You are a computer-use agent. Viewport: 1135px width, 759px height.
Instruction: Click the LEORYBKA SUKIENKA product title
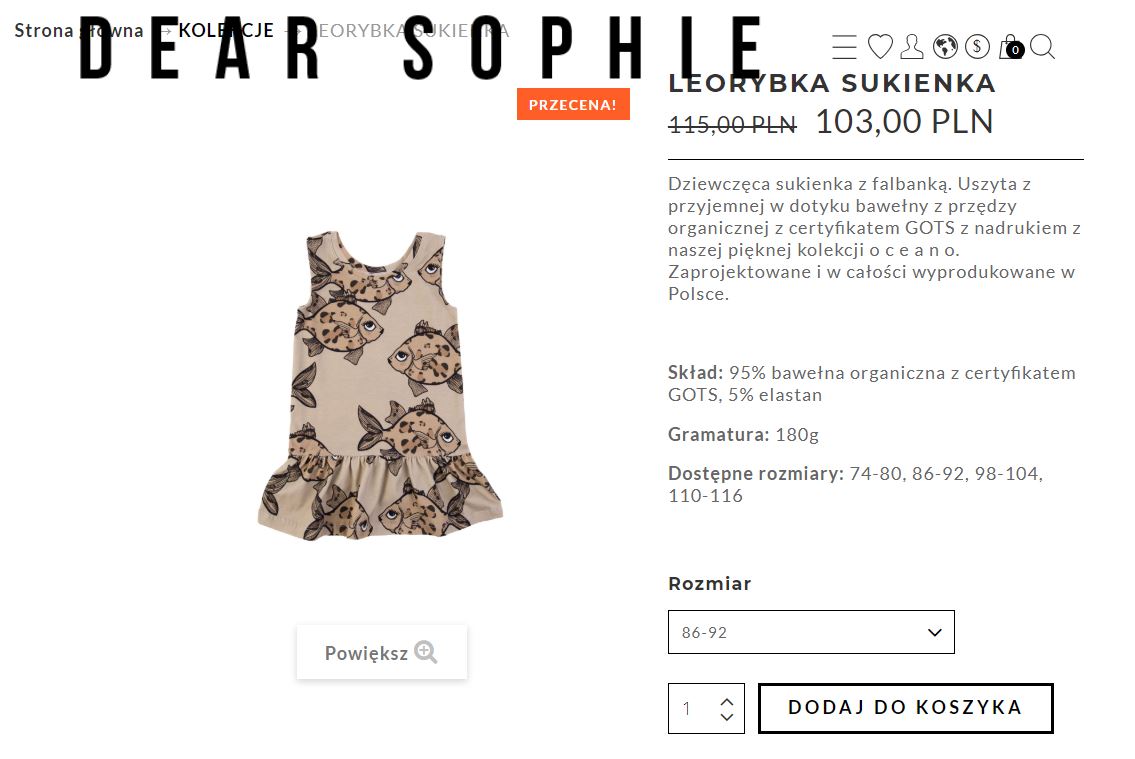832,84
